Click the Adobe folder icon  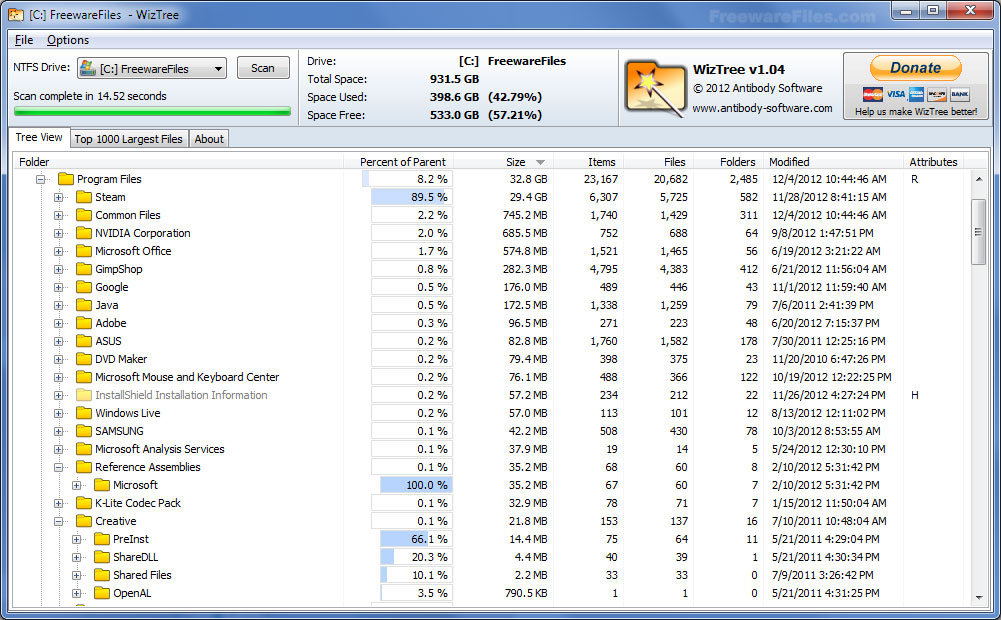pos(84,323)
